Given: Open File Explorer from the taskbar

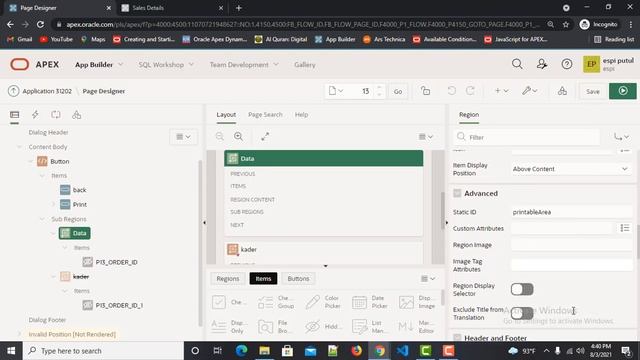Looking at the screenshot, I should click(264, 351).
